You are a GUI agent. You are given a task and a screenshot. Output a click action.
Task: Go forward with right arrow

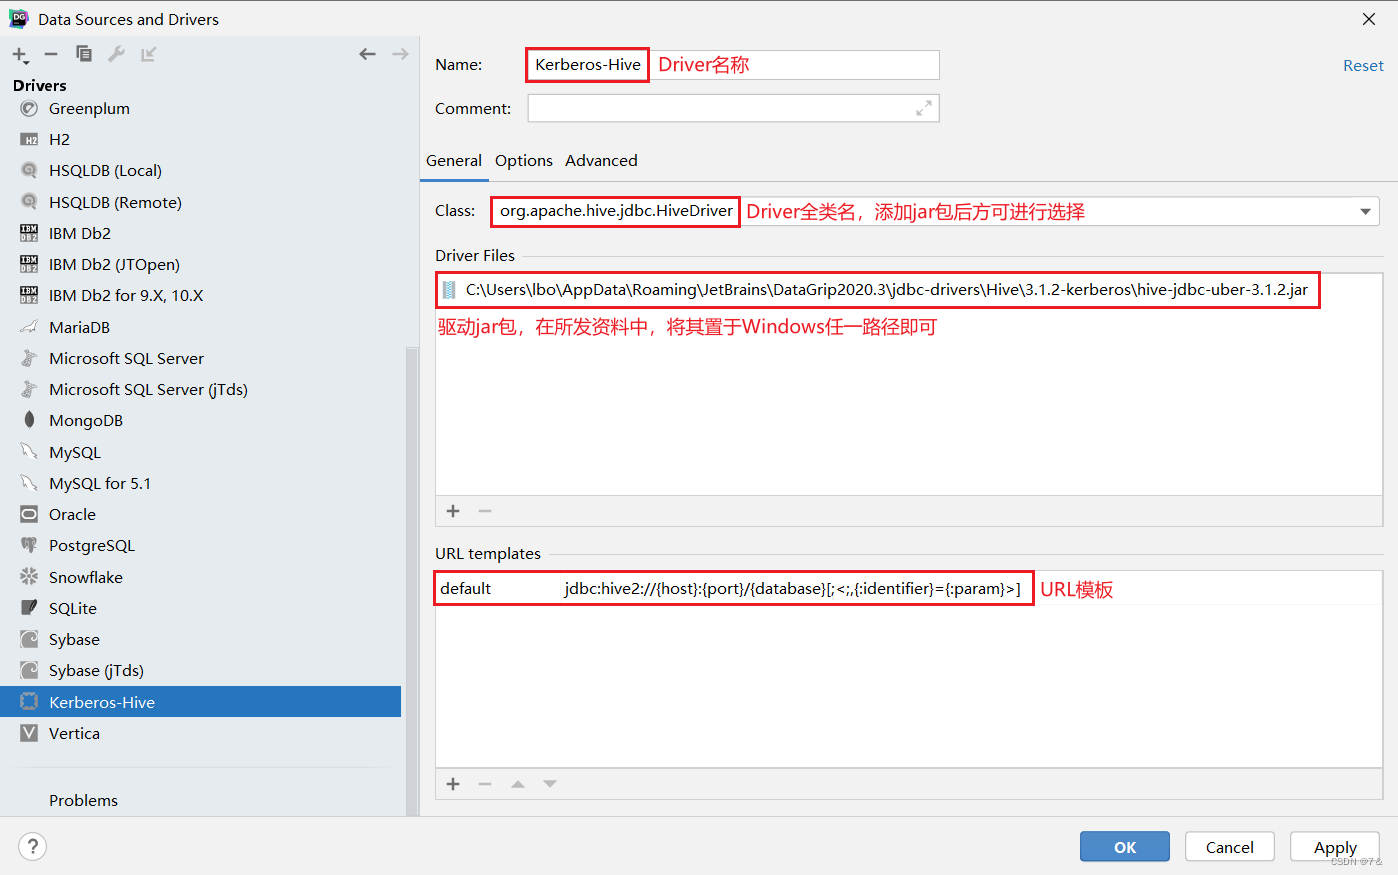[x=400, y=54]
